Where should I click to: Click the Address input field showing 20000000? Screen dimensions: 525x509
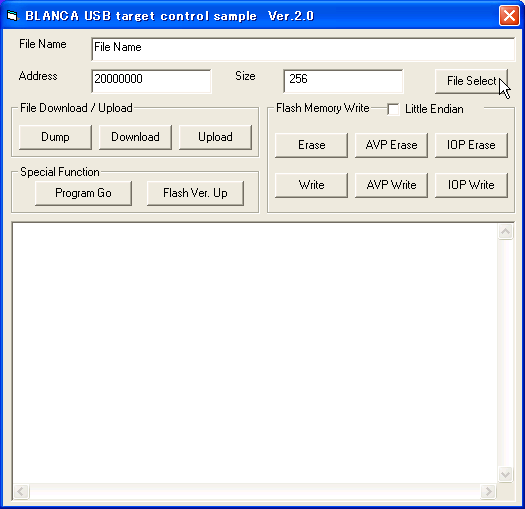(151, 81)
